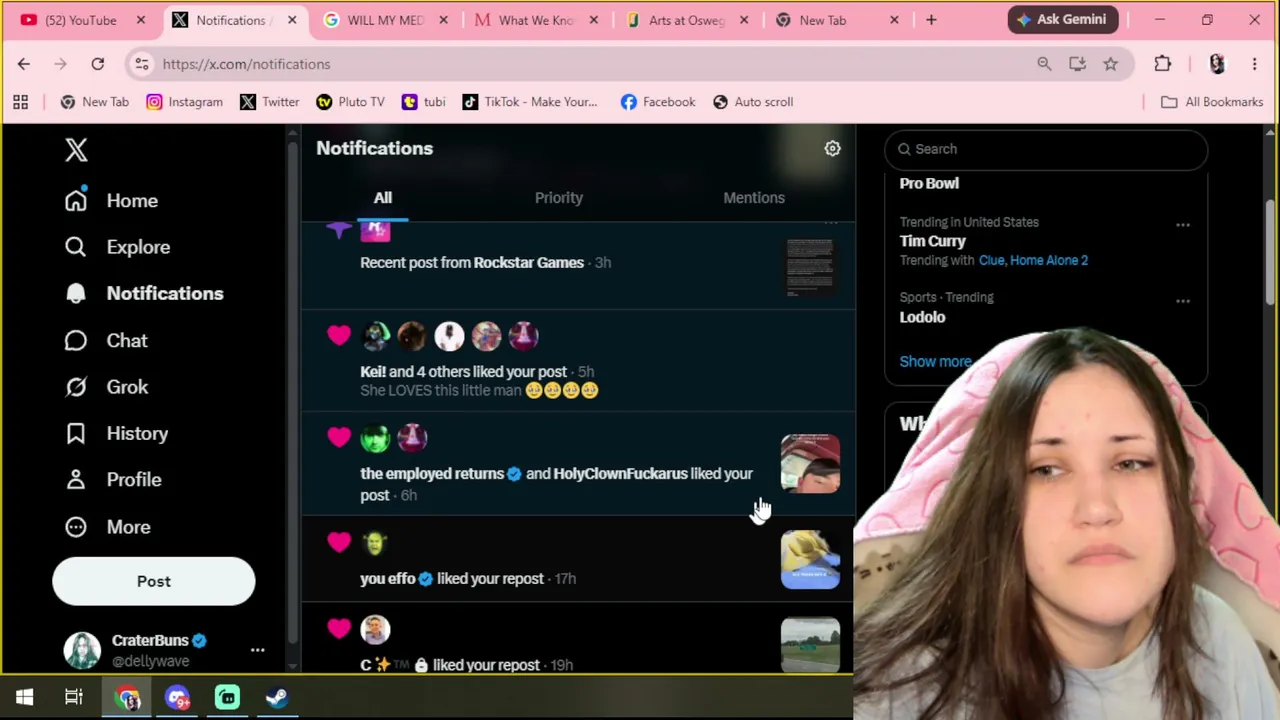Click the X logo in the sidebar
The image size is (1280, 720).
coord(76,150)
